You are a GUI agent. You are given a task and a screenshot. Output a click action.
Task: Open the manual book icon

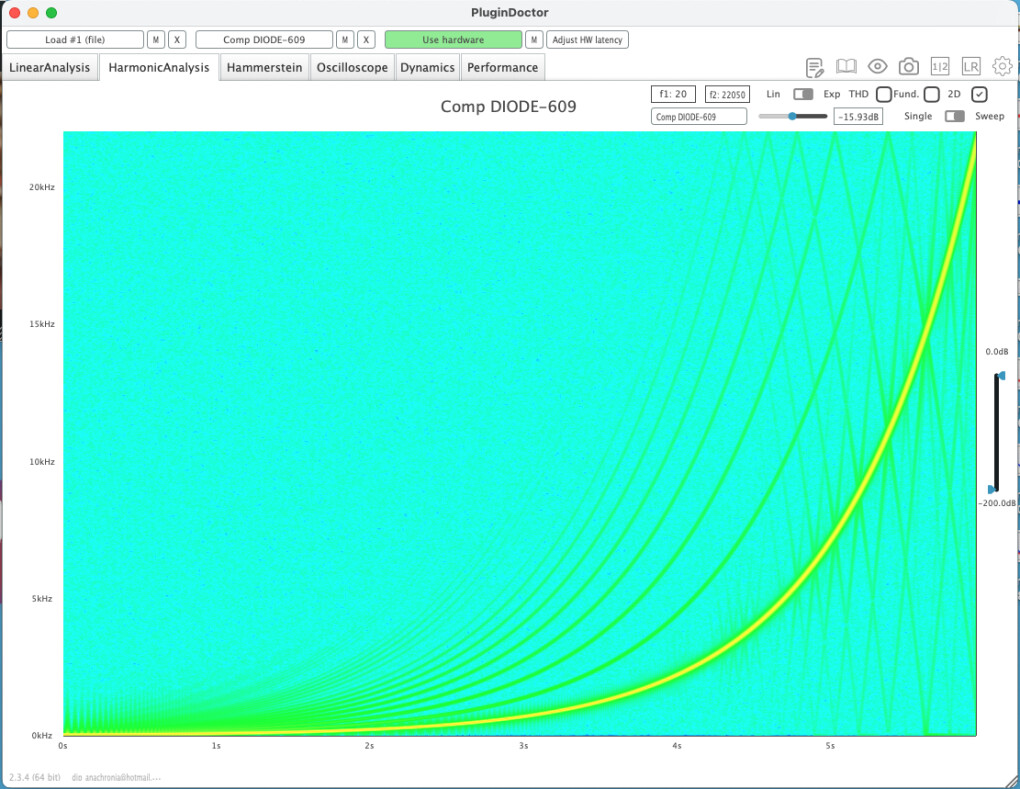(x=846, y=67)
